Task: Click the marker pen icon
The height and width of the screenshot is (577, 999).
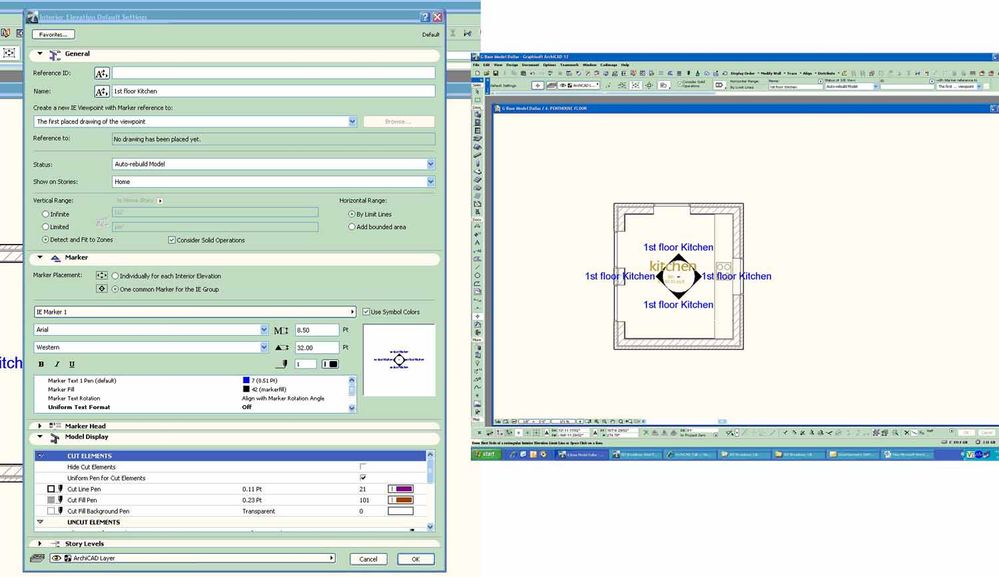Action: click(284, 364)
